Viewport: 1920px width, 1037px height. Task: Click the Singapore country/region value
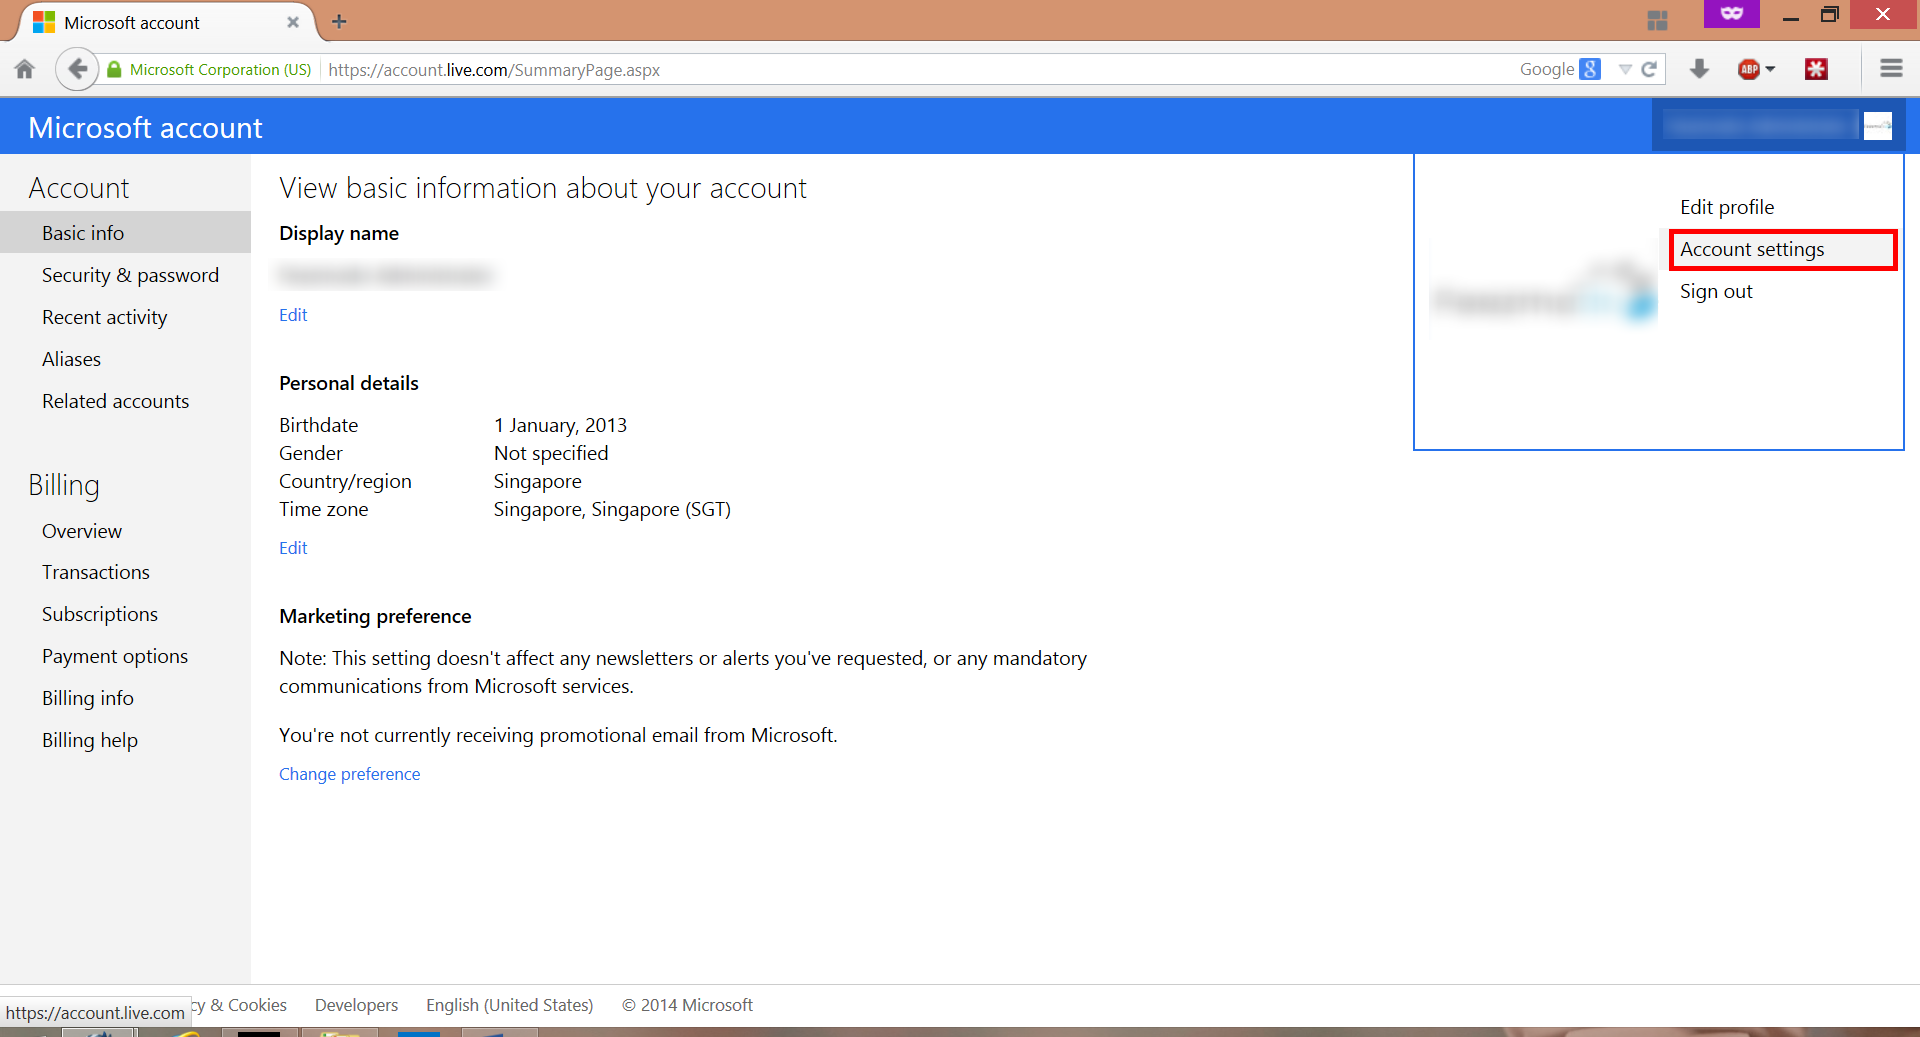pyautogui.click(x=537, y=481)
